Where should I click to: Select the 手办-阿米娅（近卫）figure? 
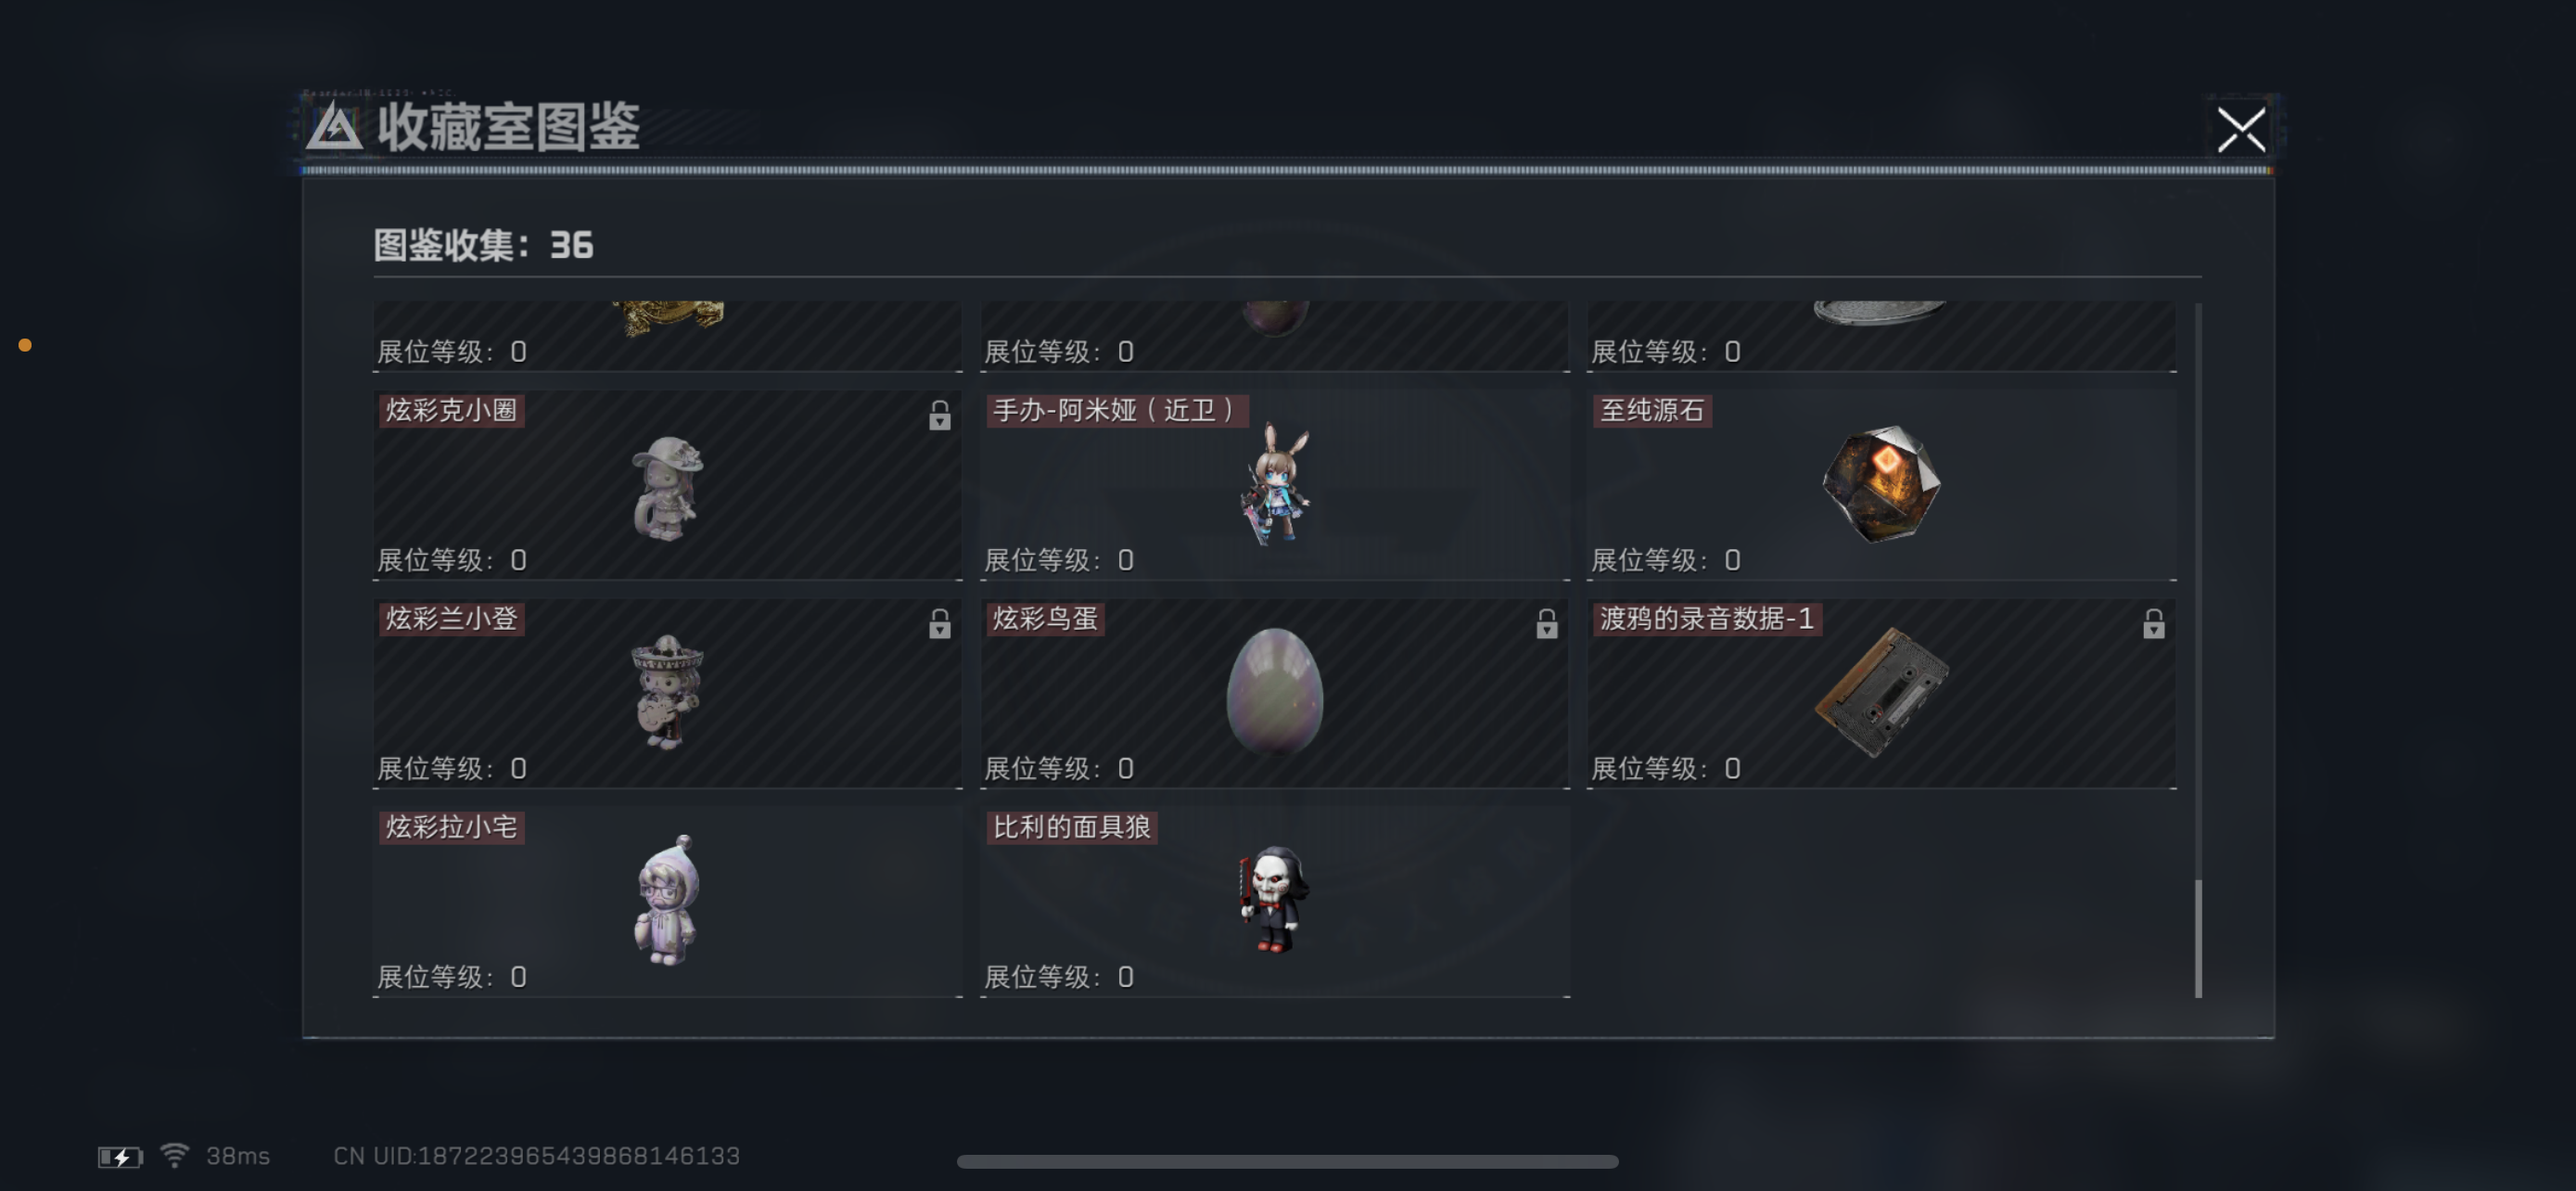[x=1275, y=484]
